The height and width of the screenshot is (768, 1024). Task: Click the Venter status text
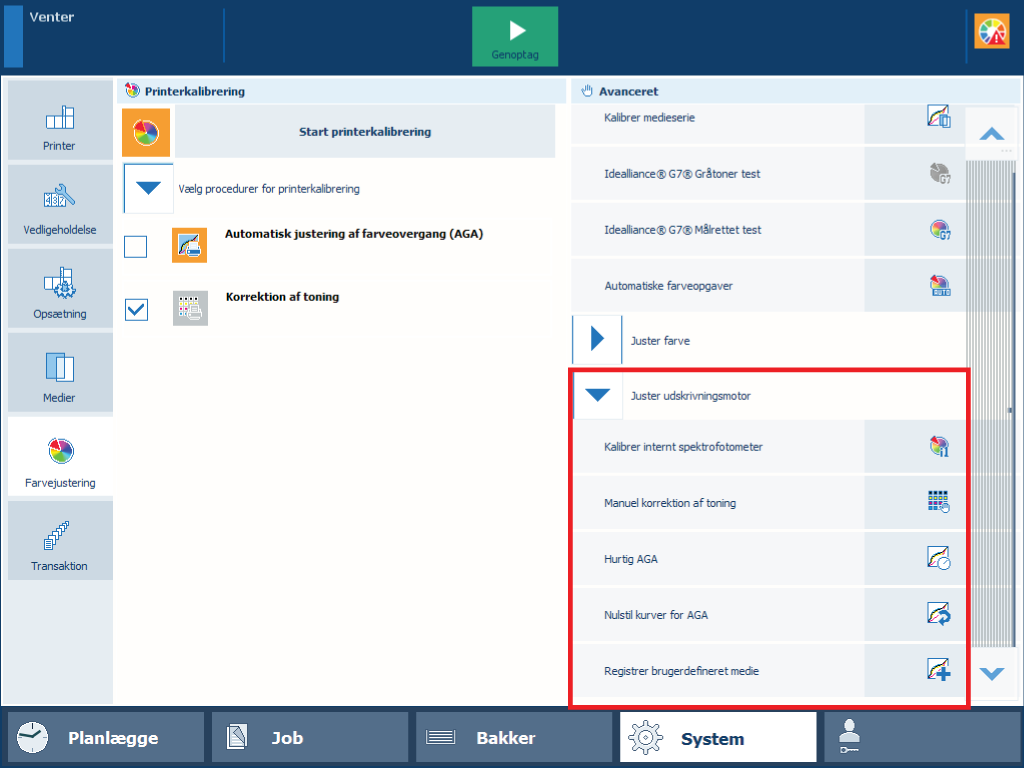coord(52,17)
